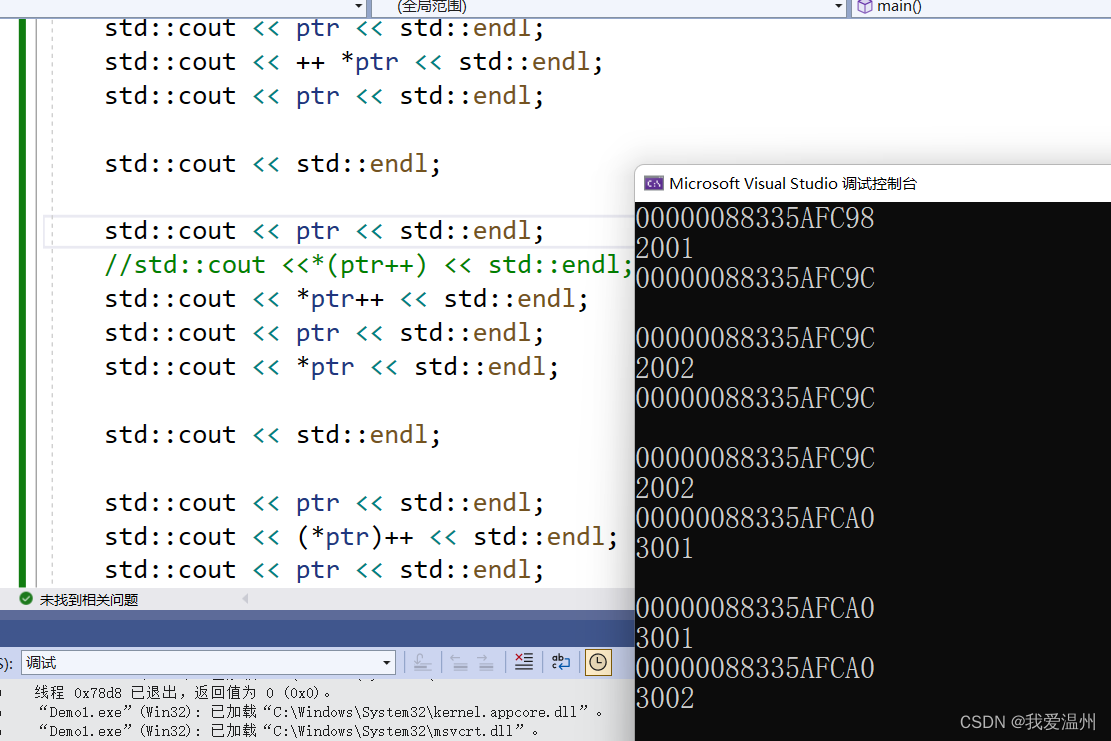
Task: Go to next message in output
Action: click(485, 662)
